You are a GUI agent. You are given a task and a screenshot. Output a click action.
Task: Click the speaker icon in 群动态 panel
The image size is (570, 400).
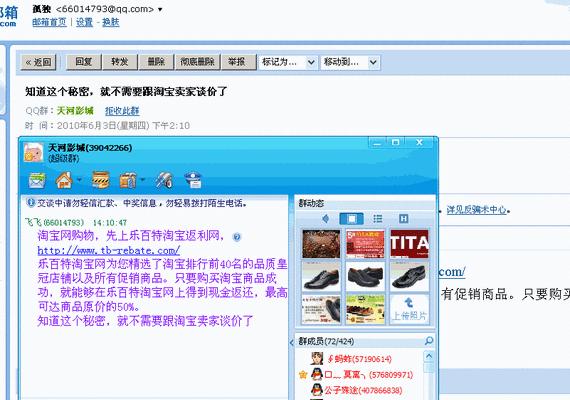click(325, 219)
